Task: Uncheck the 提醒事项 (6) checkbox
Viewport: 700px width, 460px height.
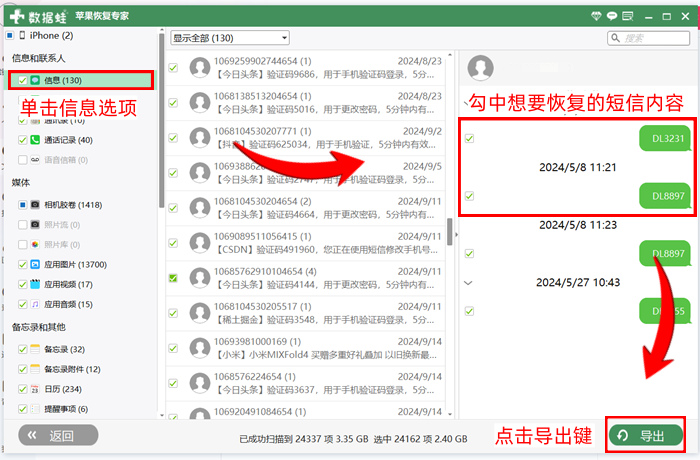Action: pos(22,409)
